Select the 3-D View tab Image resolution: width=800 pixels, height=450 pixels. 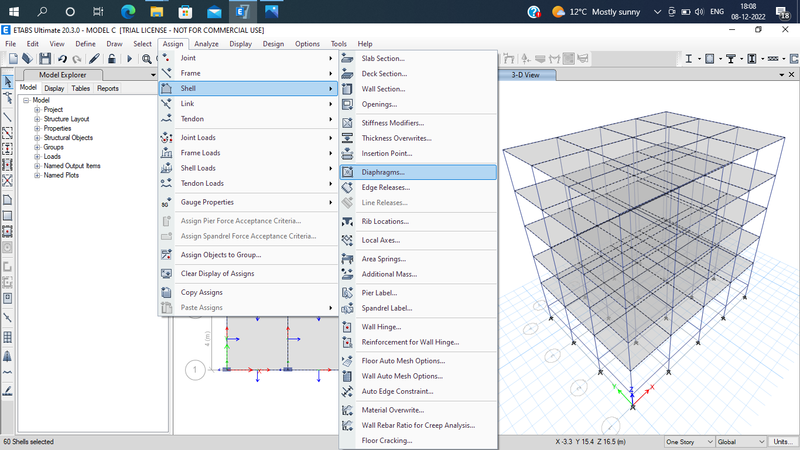[x=526, y=75]
